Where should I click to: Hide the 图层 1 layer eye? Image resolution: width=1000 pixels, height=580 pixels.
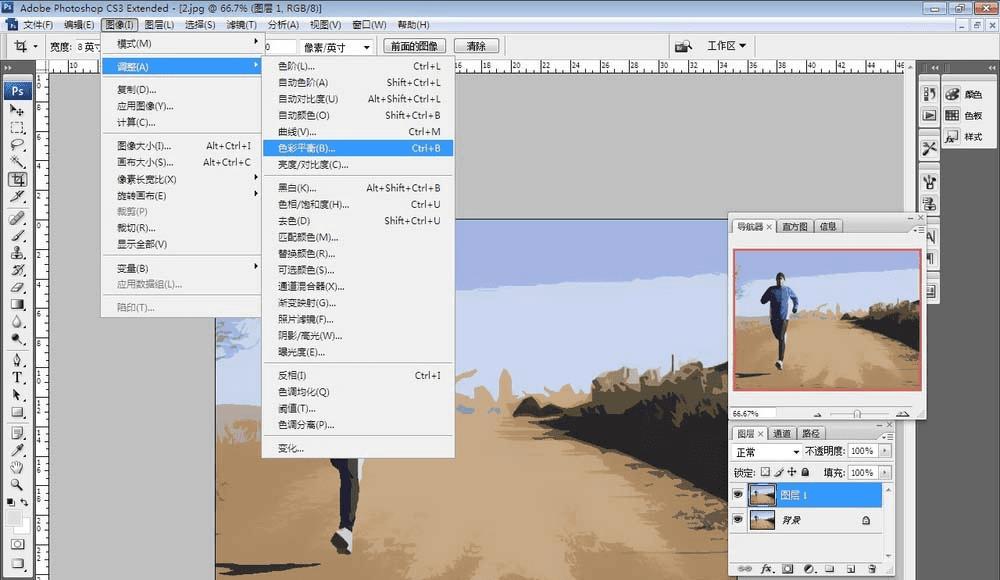tap(738, 495)
